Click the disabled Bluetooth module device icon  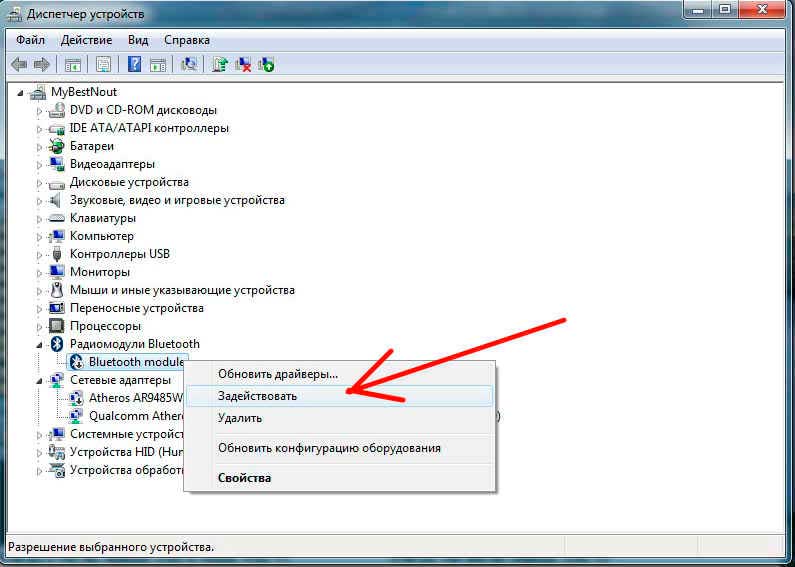[77, 362]
